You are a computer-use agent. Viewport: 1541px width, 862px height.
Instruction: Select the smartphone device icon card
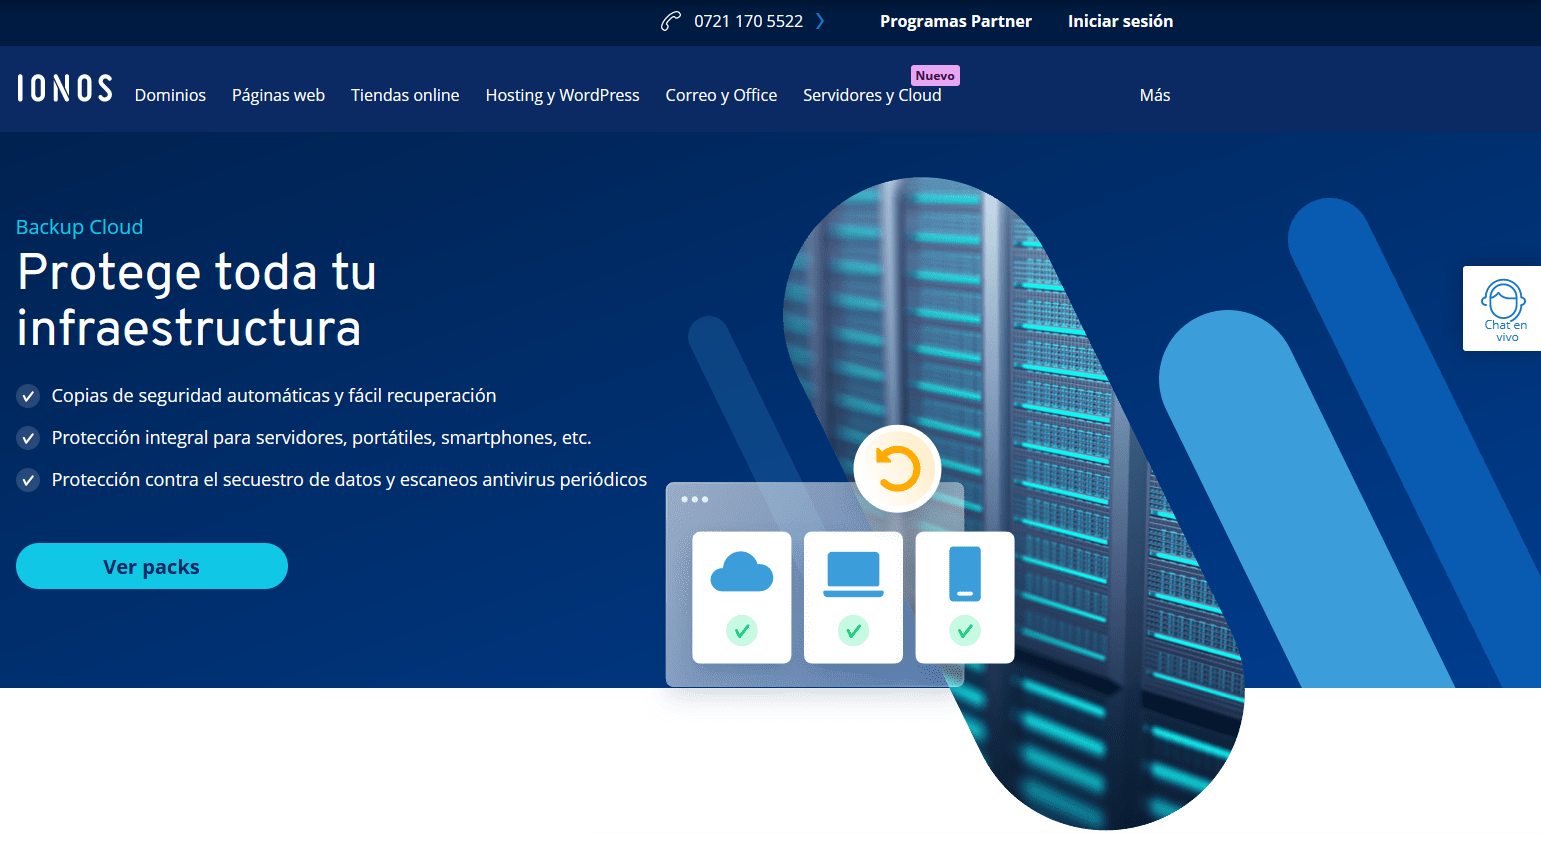click(x=965, y=598)
